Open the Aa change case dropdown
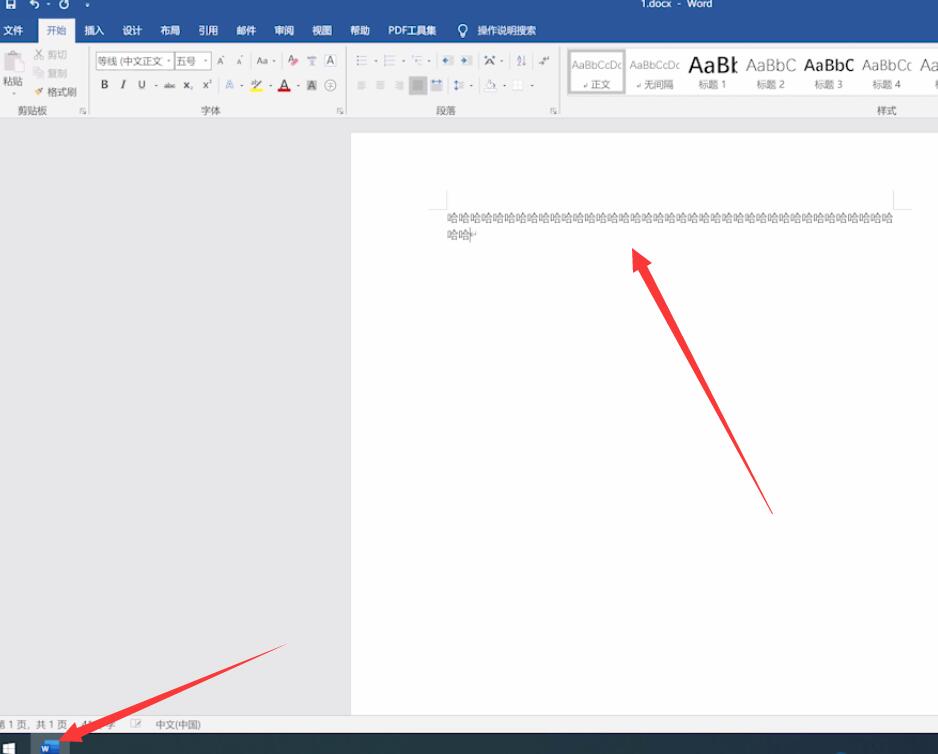The image size is (938, 754). click(x=265, y=61)
